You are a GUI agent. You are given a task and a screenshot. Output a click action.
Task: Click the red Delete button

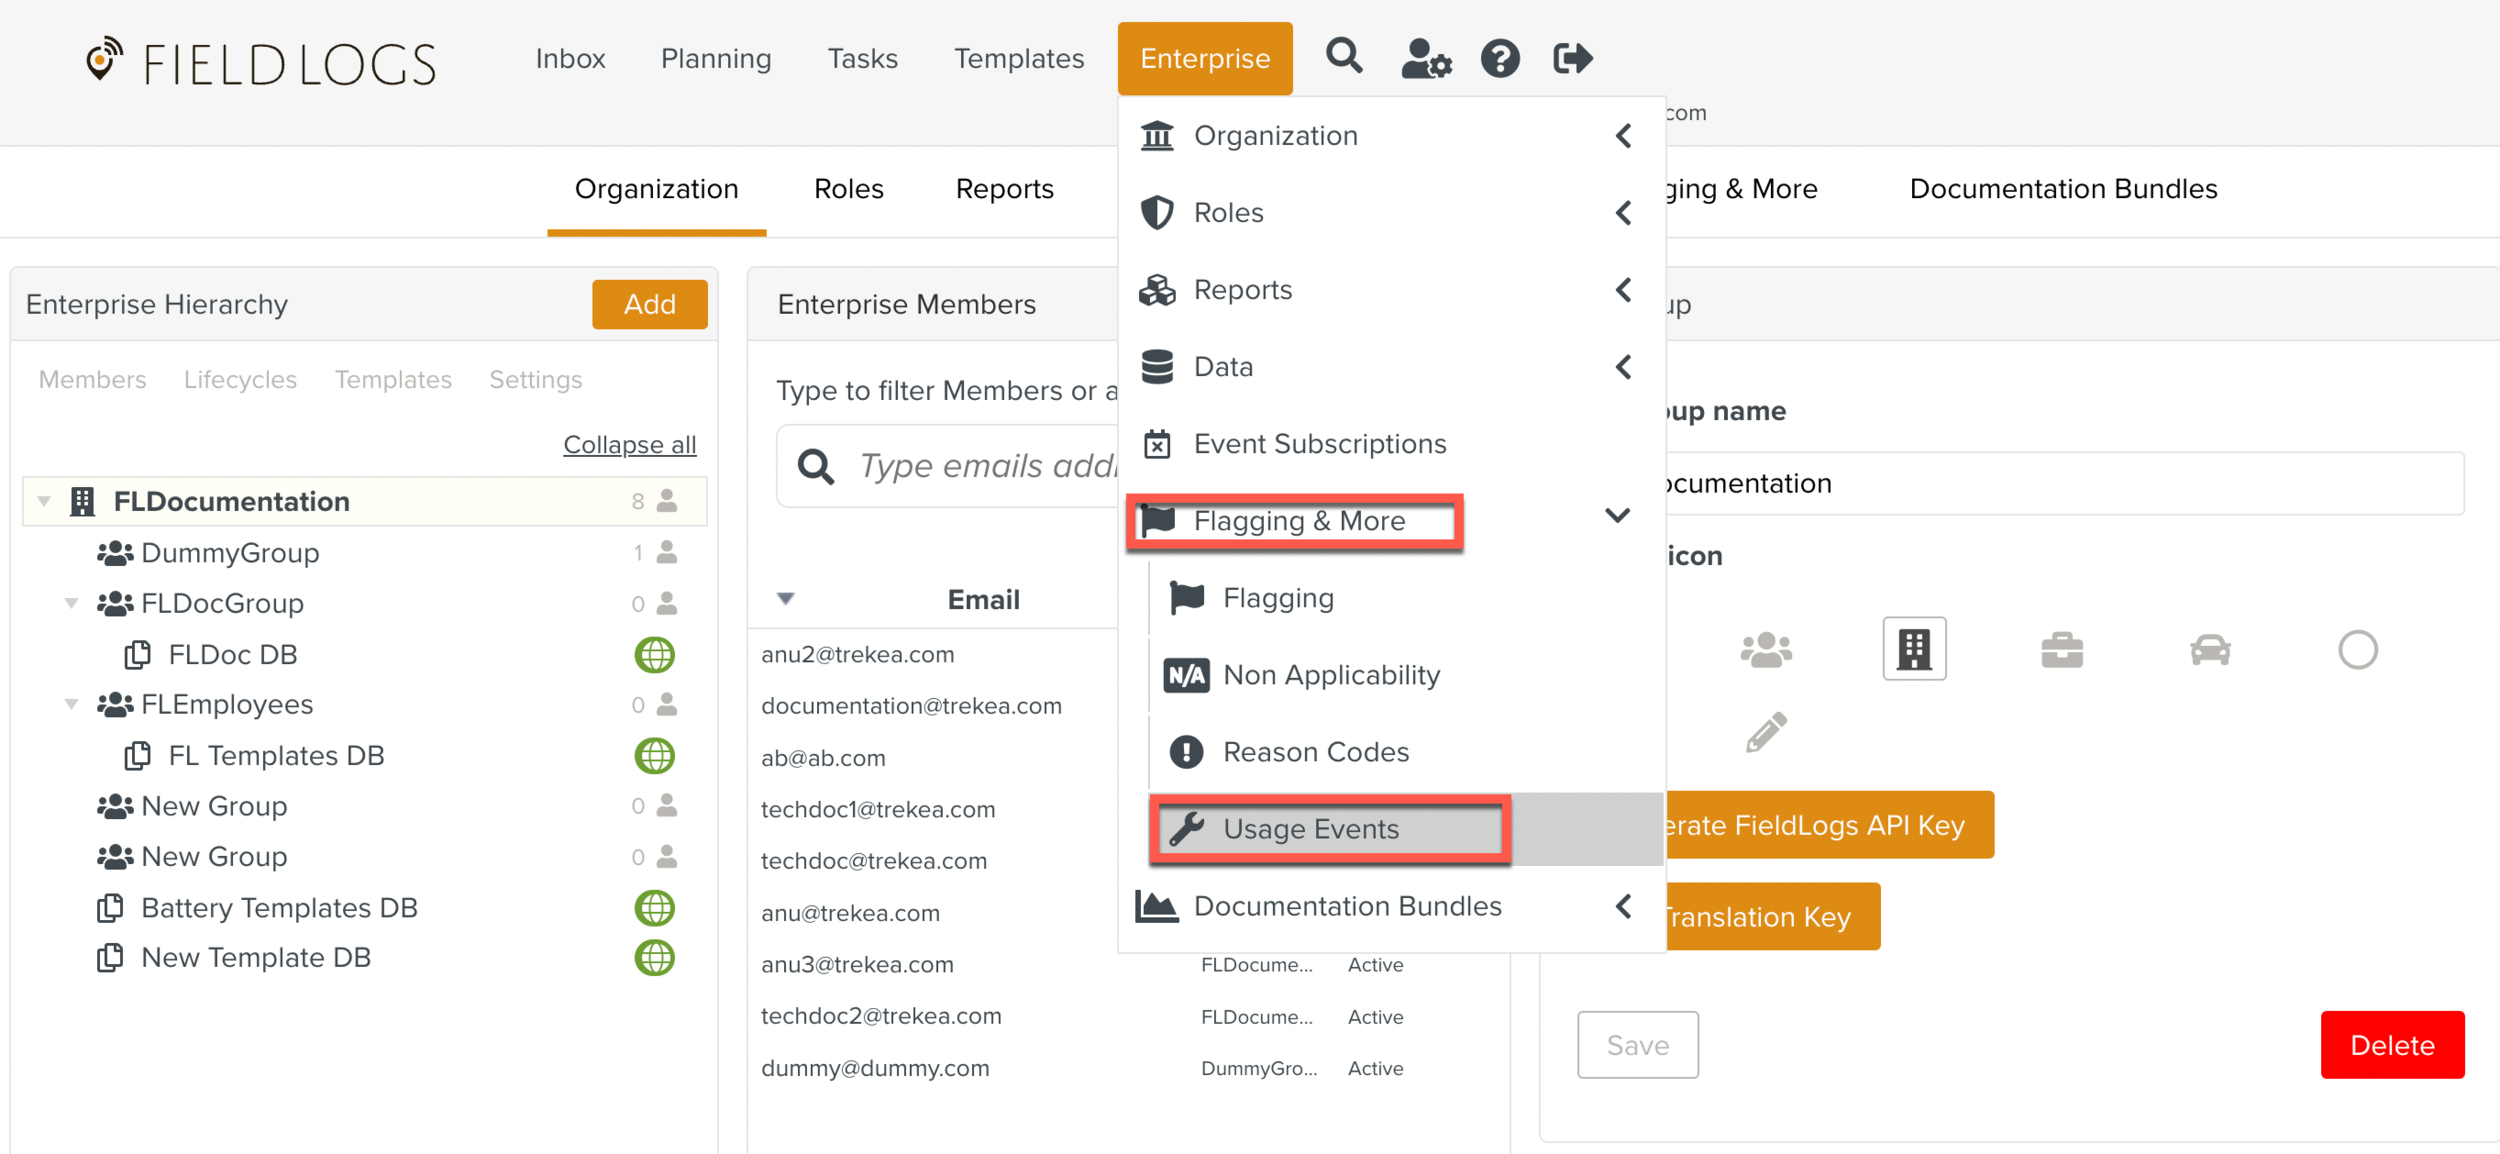tap(2392, 1045)
